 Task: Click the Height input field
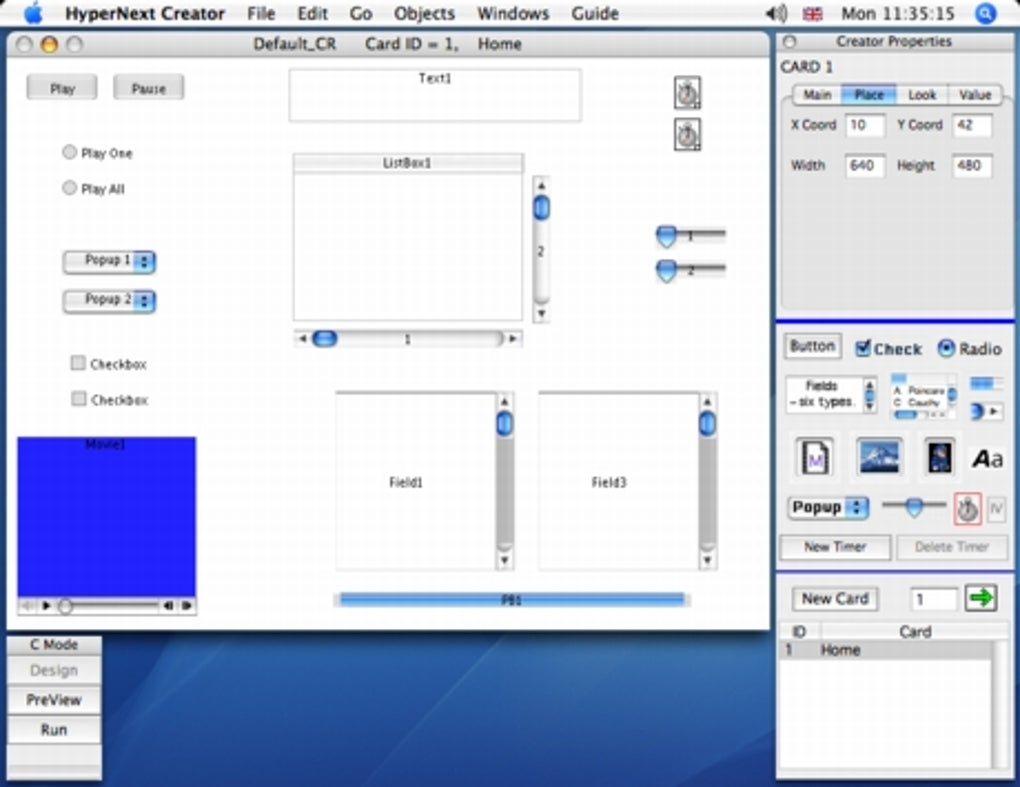(972, 166)
